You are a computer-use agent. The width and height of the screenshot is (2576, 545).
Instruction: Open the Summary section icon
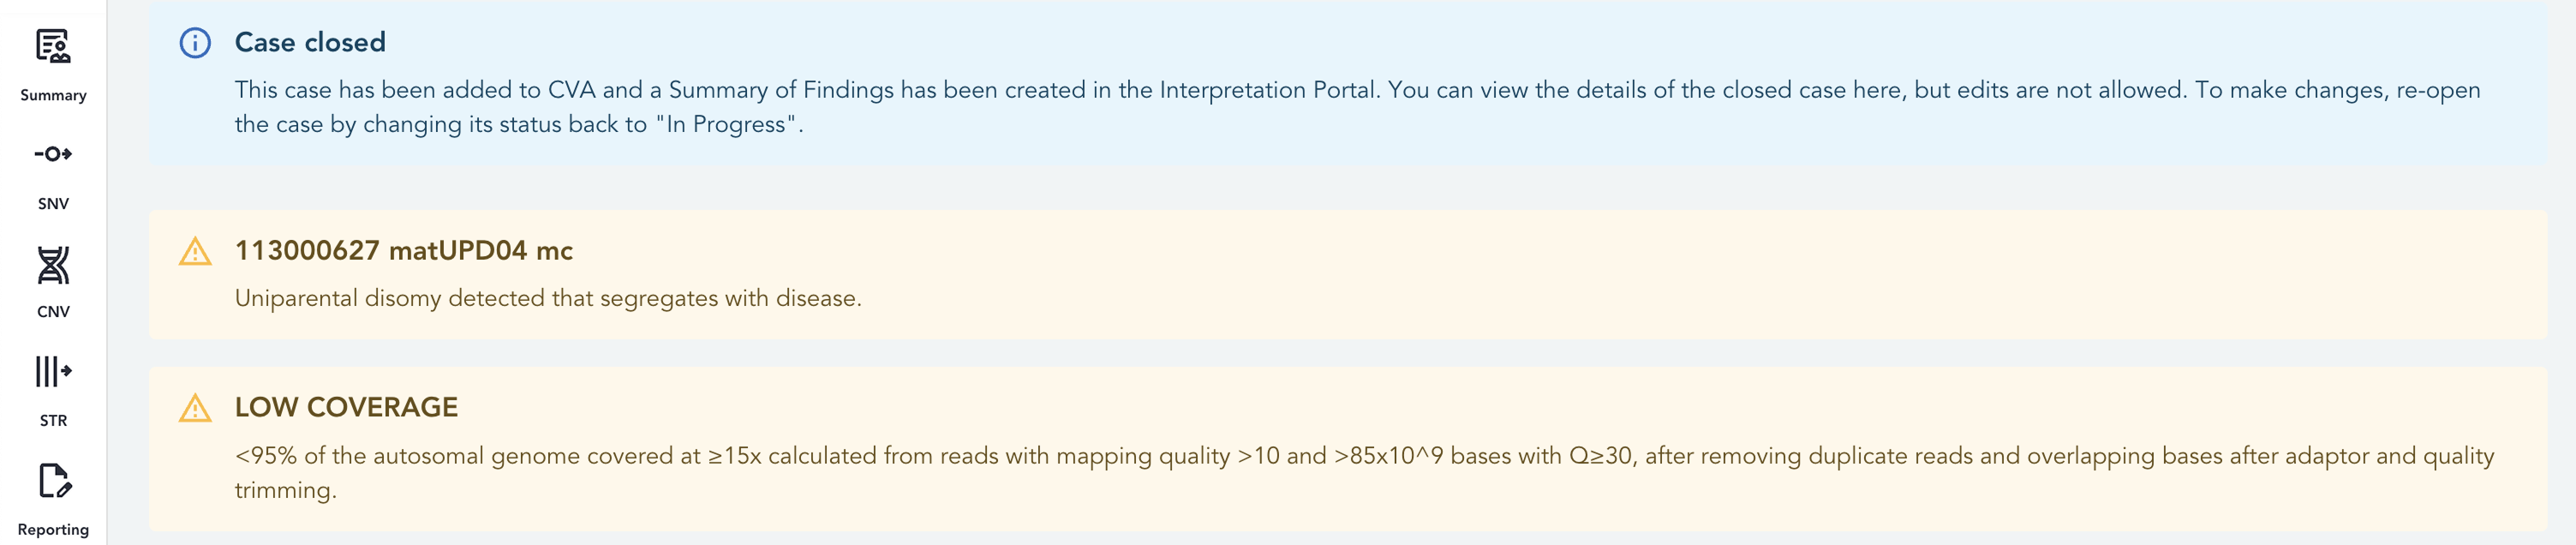(x=53, y=46)
